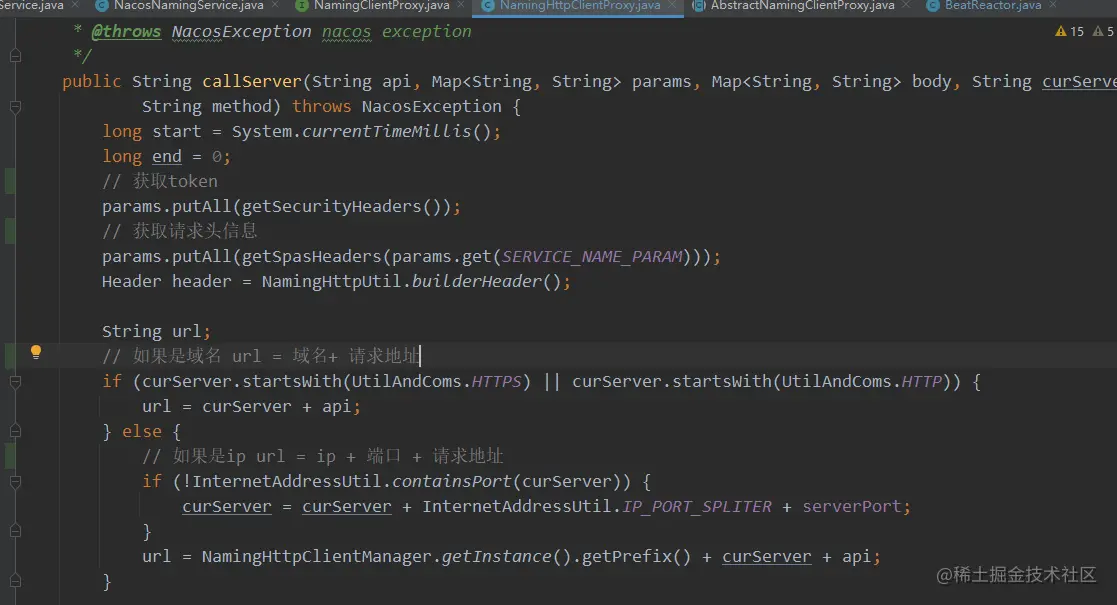Click the NacosNamingService.java class icon
Screen dimensions: 1117x605
pyautogui.click(x=102, y=6)
